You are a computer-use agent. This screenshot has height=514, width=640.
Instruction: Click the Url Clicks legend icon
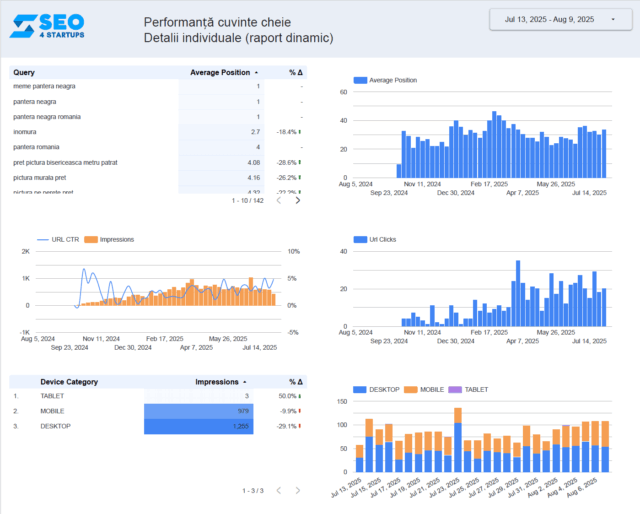coord(360,240)
